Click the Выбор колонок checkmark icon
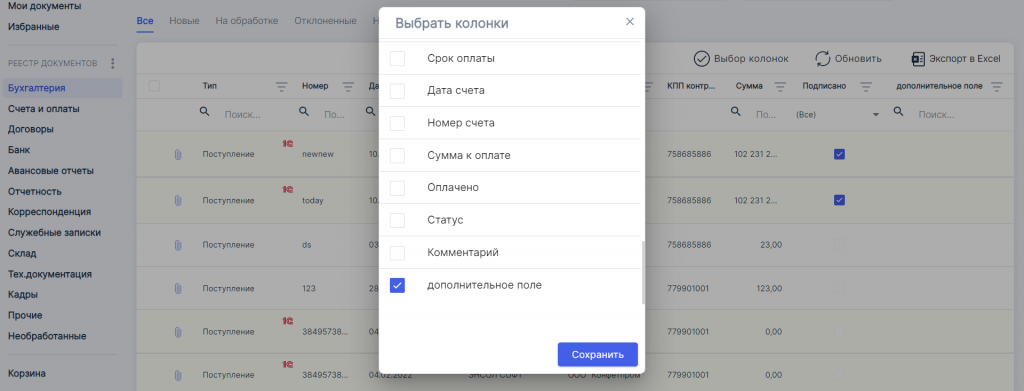Screen dimensions: 1024x391 (x=701, y=59)
